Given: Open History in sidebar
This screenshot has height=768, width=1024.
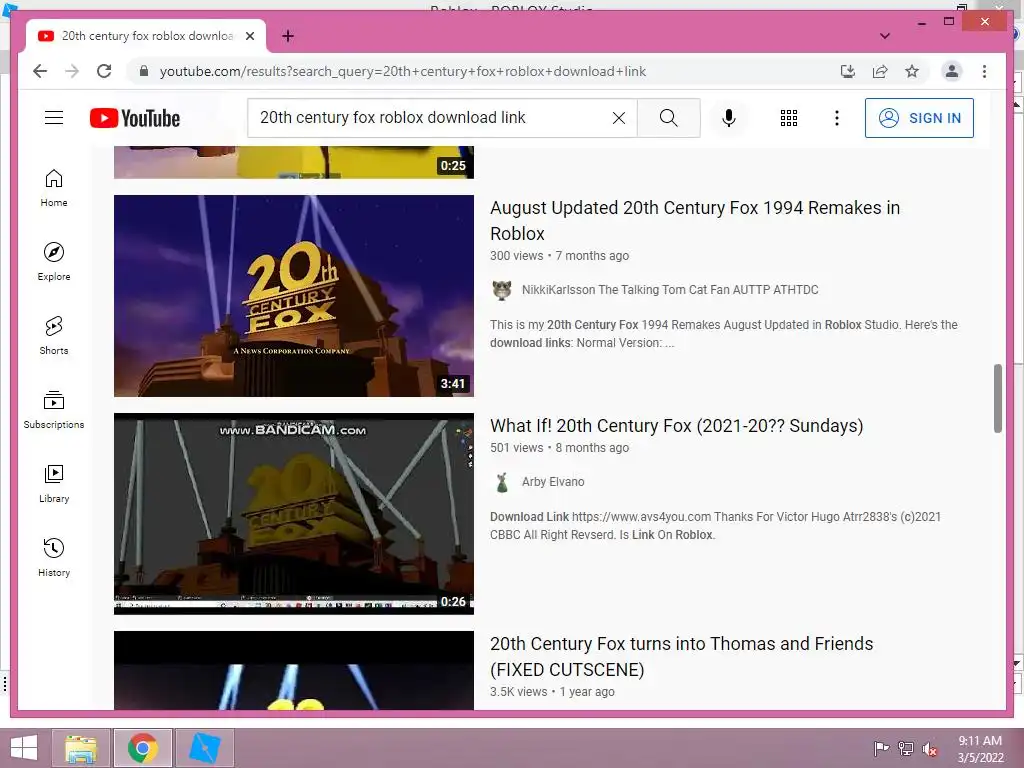Looking at the screenshot, I should click(x=54, y=558).
